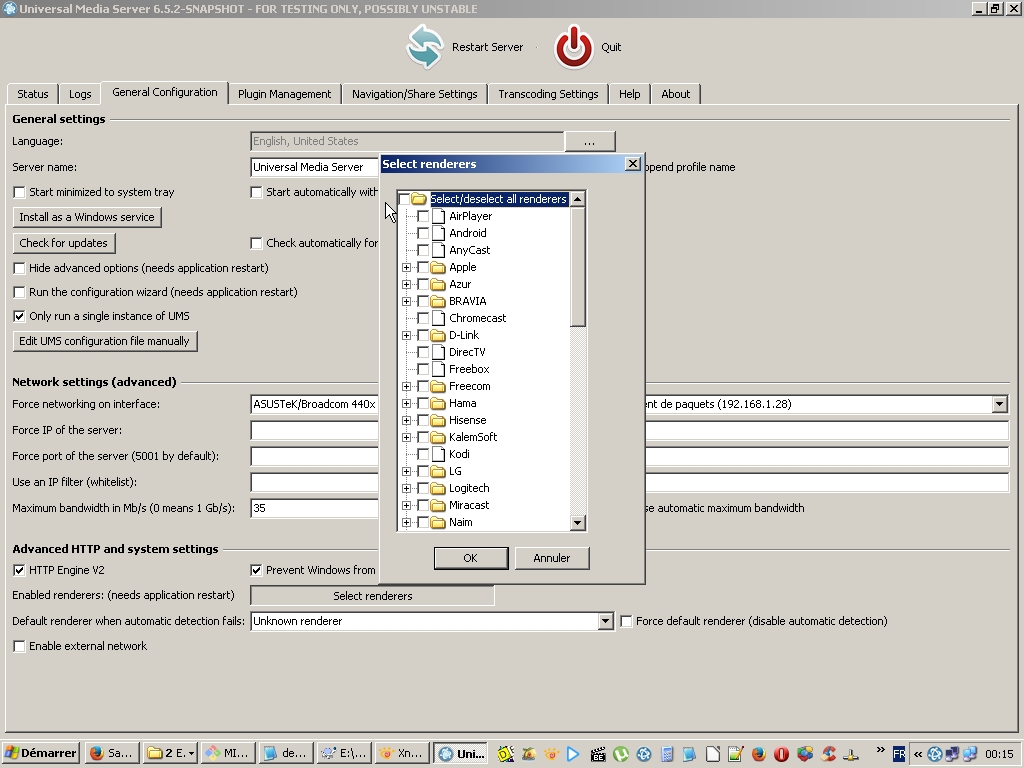The image size is (1024, 768).
Task: Open the Plugin Management tab
Action: coord(285,94)
